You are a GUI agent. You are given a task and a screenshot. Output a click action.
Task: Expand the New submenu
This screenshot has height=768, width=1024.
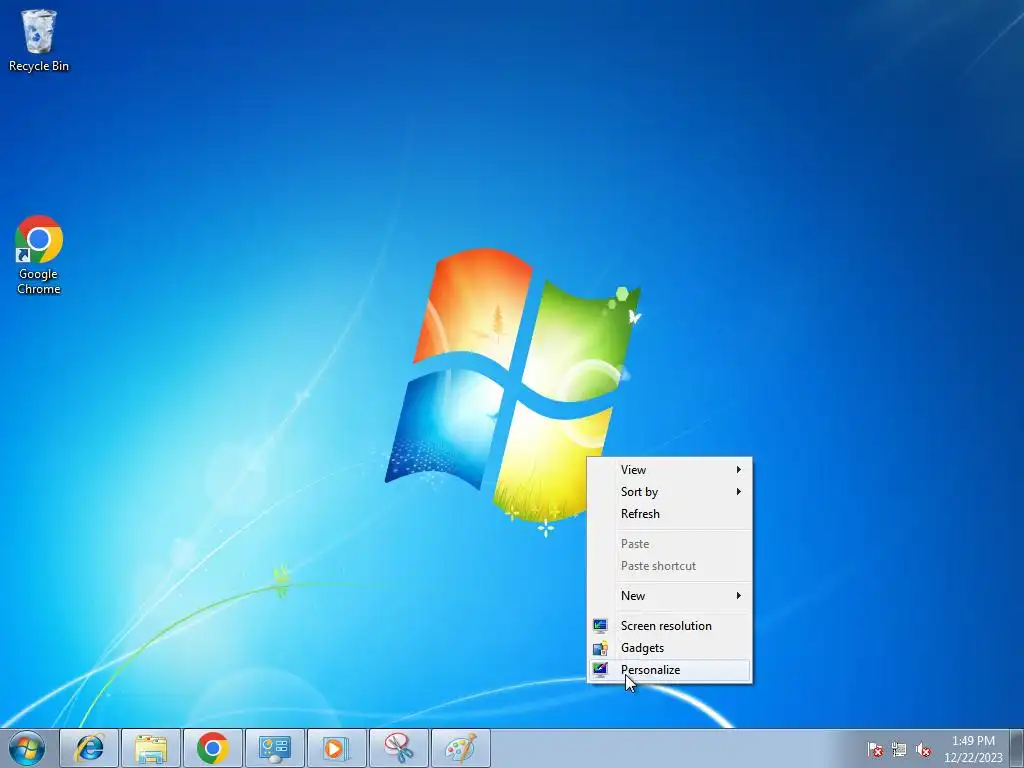[x=670, y=596]
